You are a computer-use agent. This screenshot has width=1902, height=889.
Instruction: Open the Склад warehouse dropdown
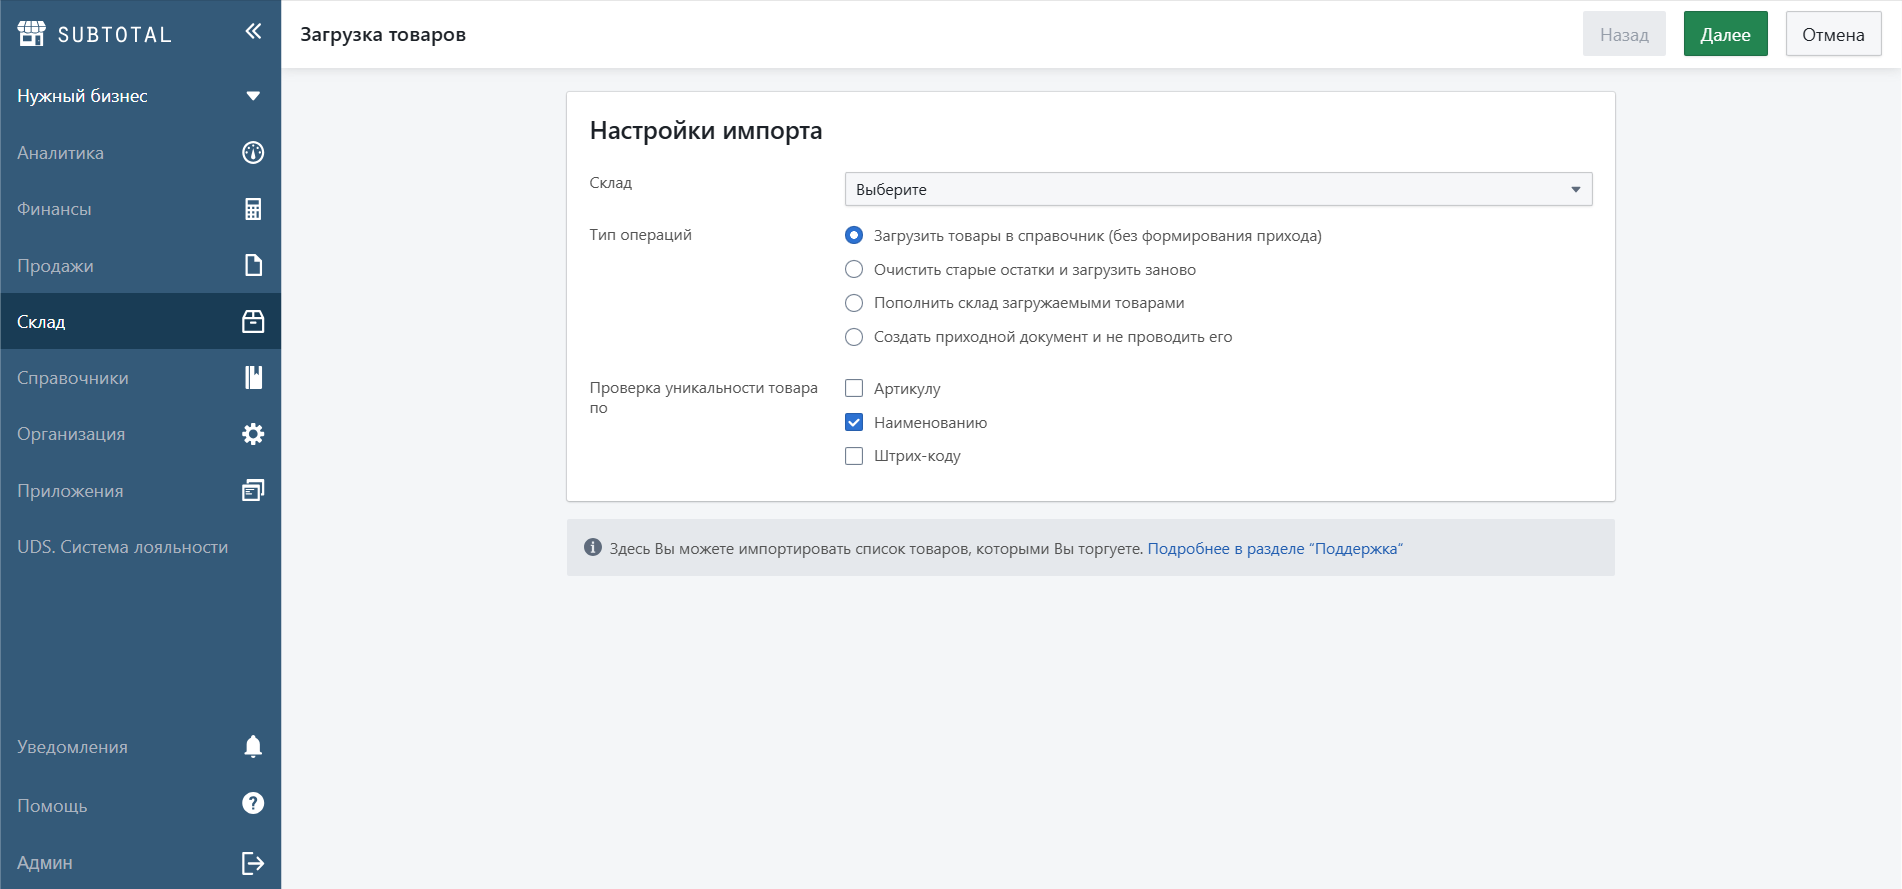(1217, 189)
